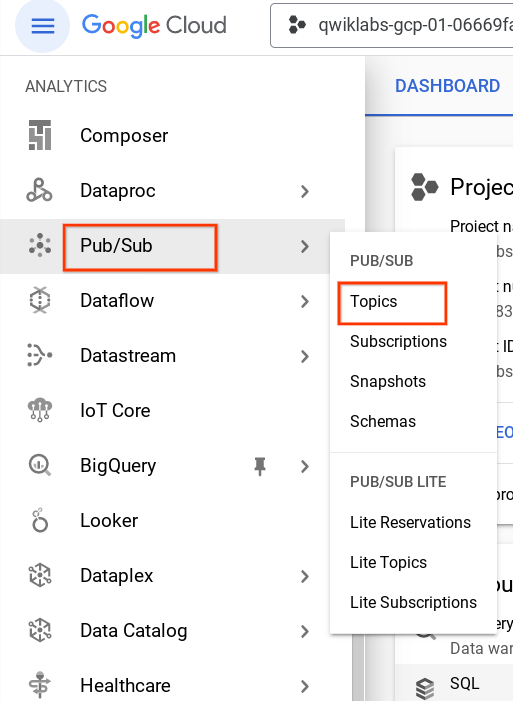This screenshot has width=513, height=701.
Task: Open Healthcare from the navigation menu
Action: click(x=125, y=685)
